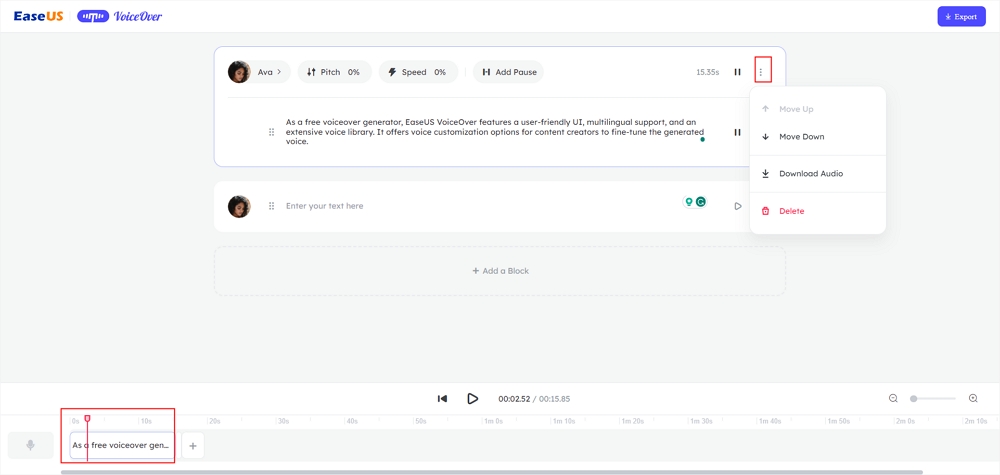The height and width of the screenshot is (475, 1000).
Task: Open the three-dot more options menu
Action: [x=760, y=72]
